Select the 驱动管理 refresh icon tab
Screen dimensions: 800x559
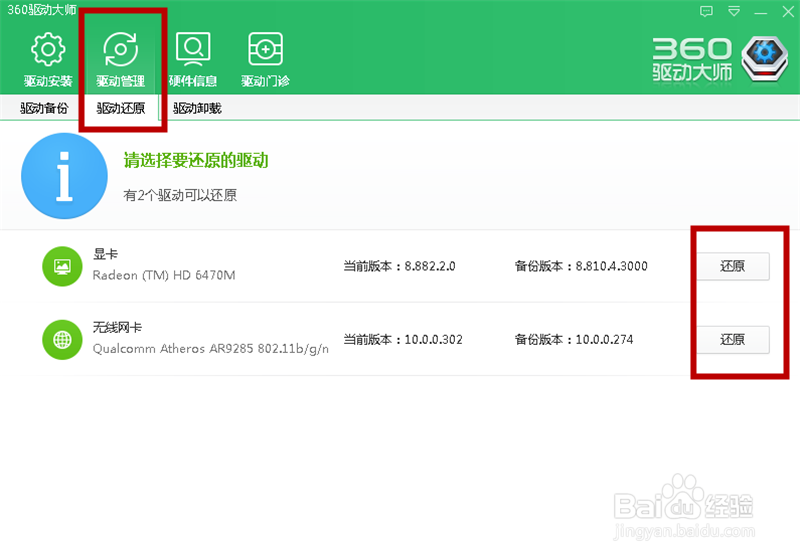(x=120, y=59)
